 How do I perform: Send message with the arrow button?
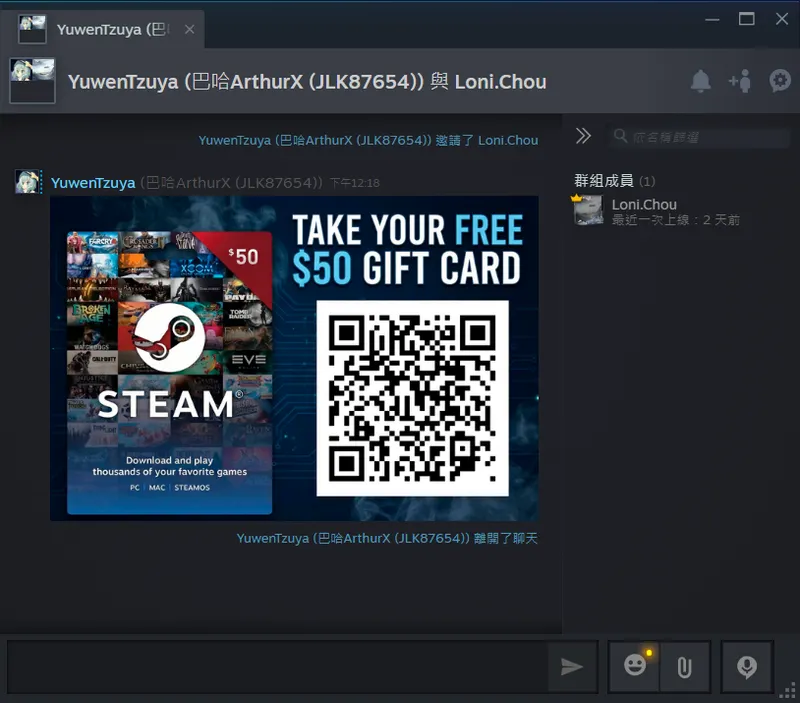(x=572, y=666)
